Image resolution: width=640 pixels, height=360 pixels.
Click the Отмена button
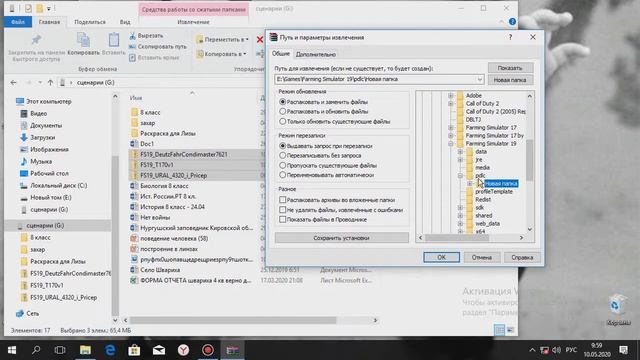click(x=482, y=258)
